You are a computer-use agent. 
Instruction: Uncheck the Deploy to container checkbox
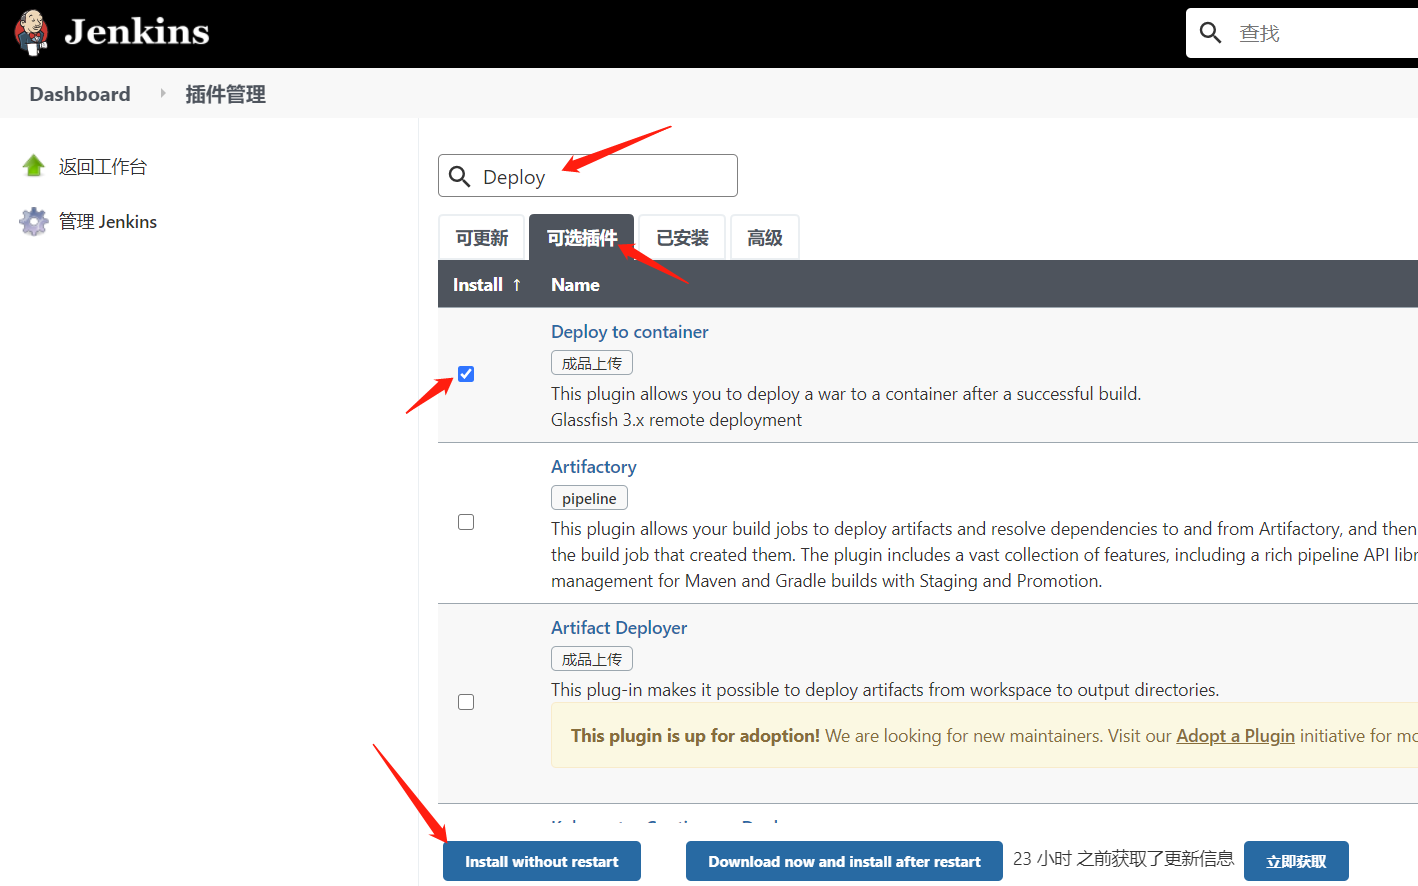click(x=466, y=374)
